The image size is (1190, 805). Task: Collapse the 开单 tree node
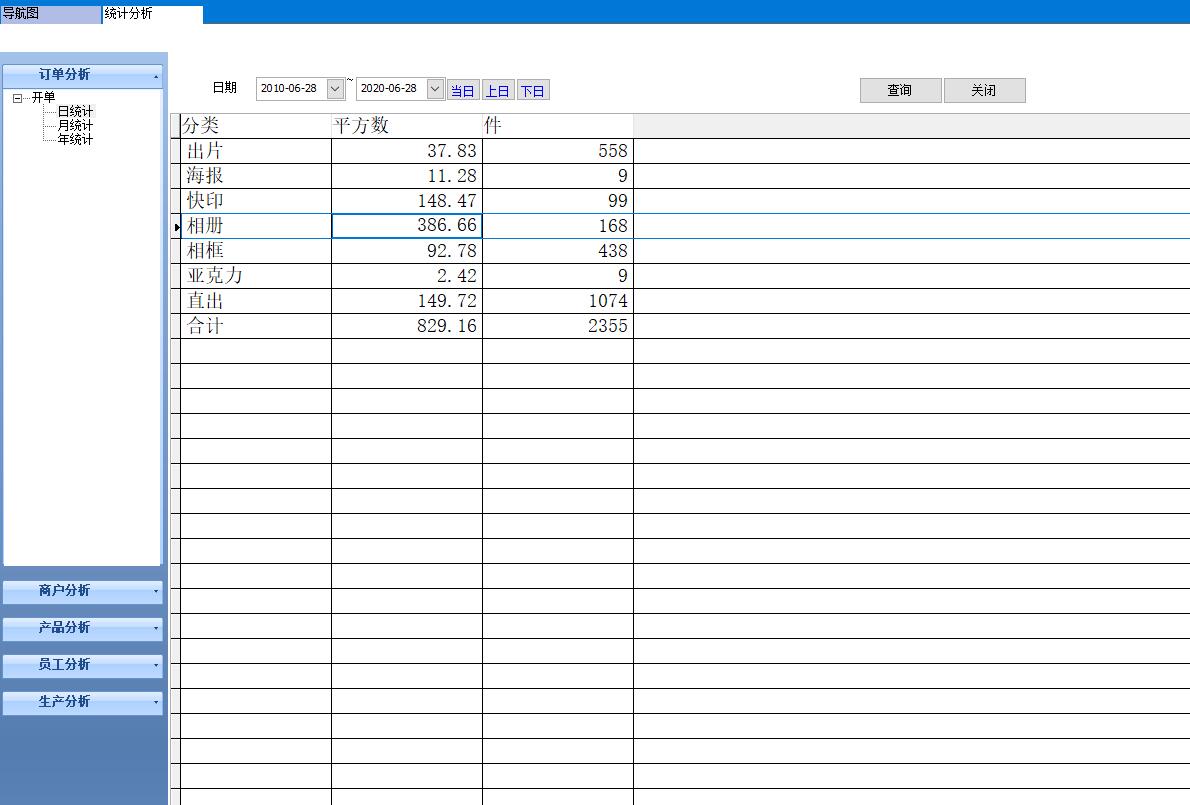coord(18,98)
